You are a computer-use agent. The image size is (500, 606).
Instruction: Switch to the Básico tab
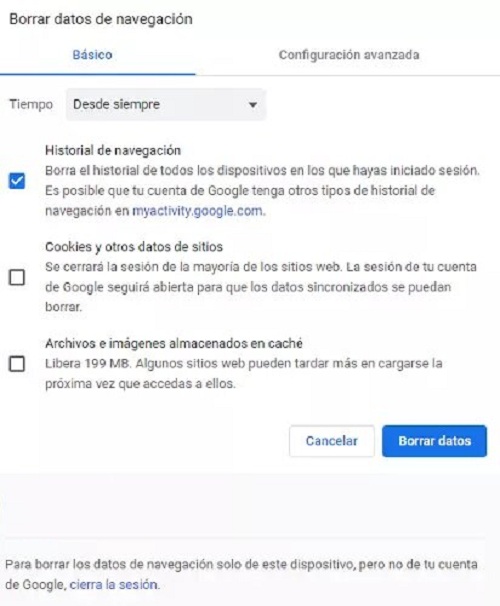click(93, 54)
